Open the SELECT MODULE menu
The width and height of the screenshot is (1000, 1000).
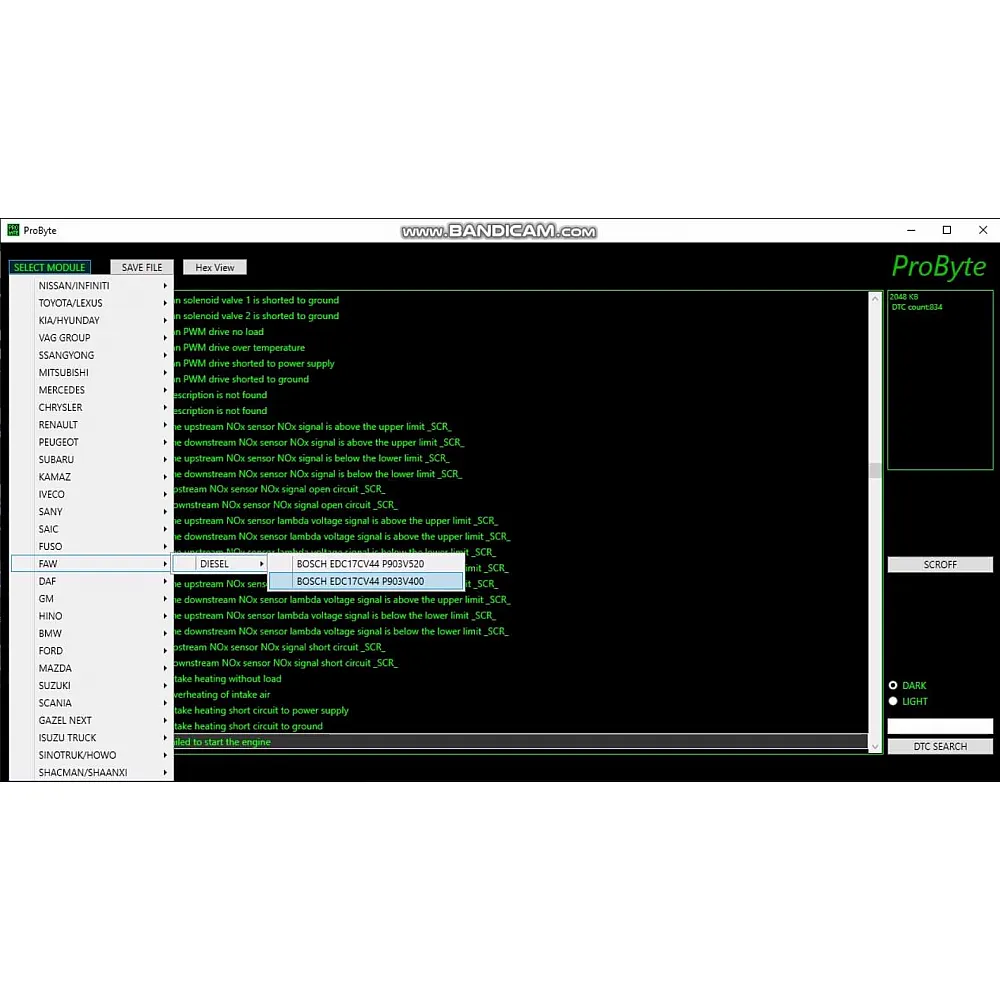click(50, 267)
